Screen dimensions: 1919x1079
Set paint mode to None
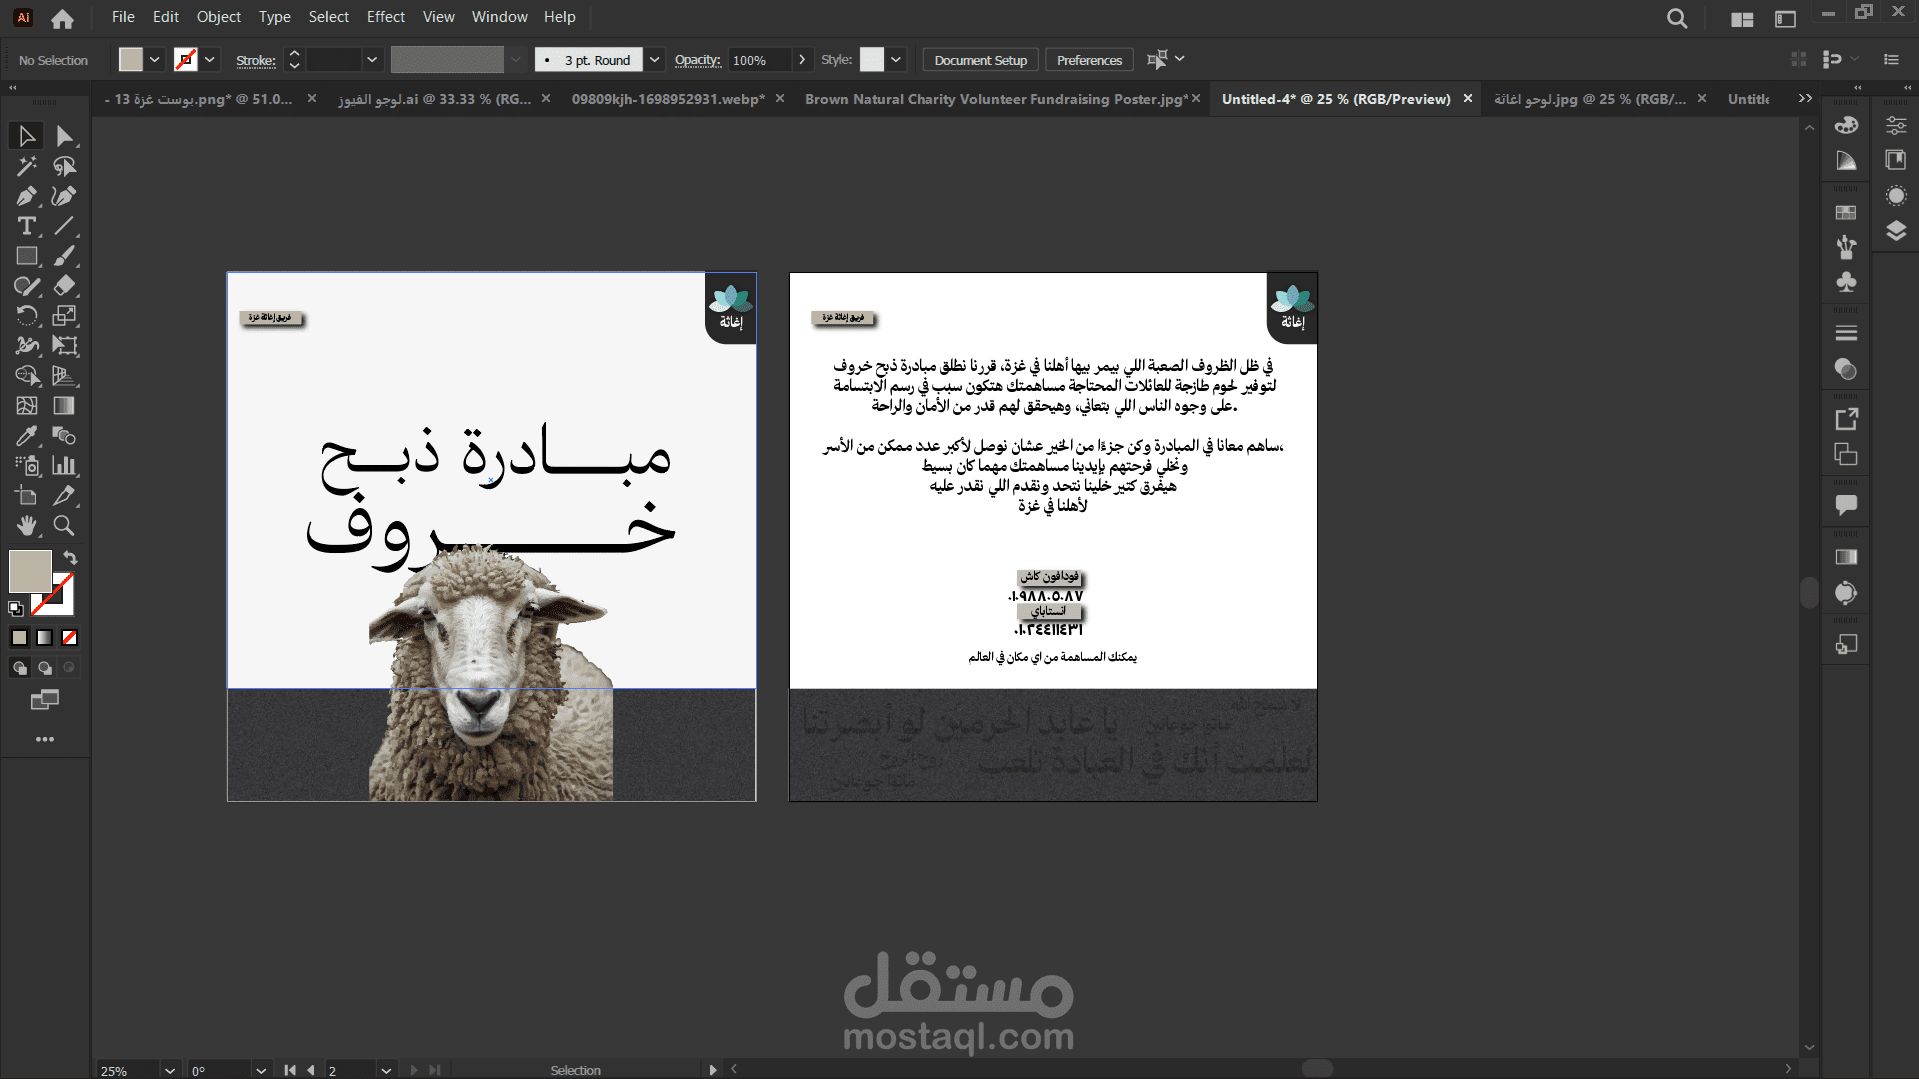pos(70,638)
